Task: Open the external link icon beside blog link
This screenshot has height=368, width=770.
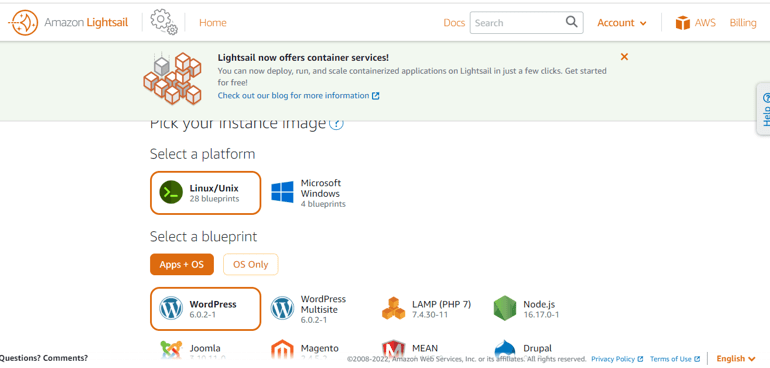Action: (x=376, y=96)
